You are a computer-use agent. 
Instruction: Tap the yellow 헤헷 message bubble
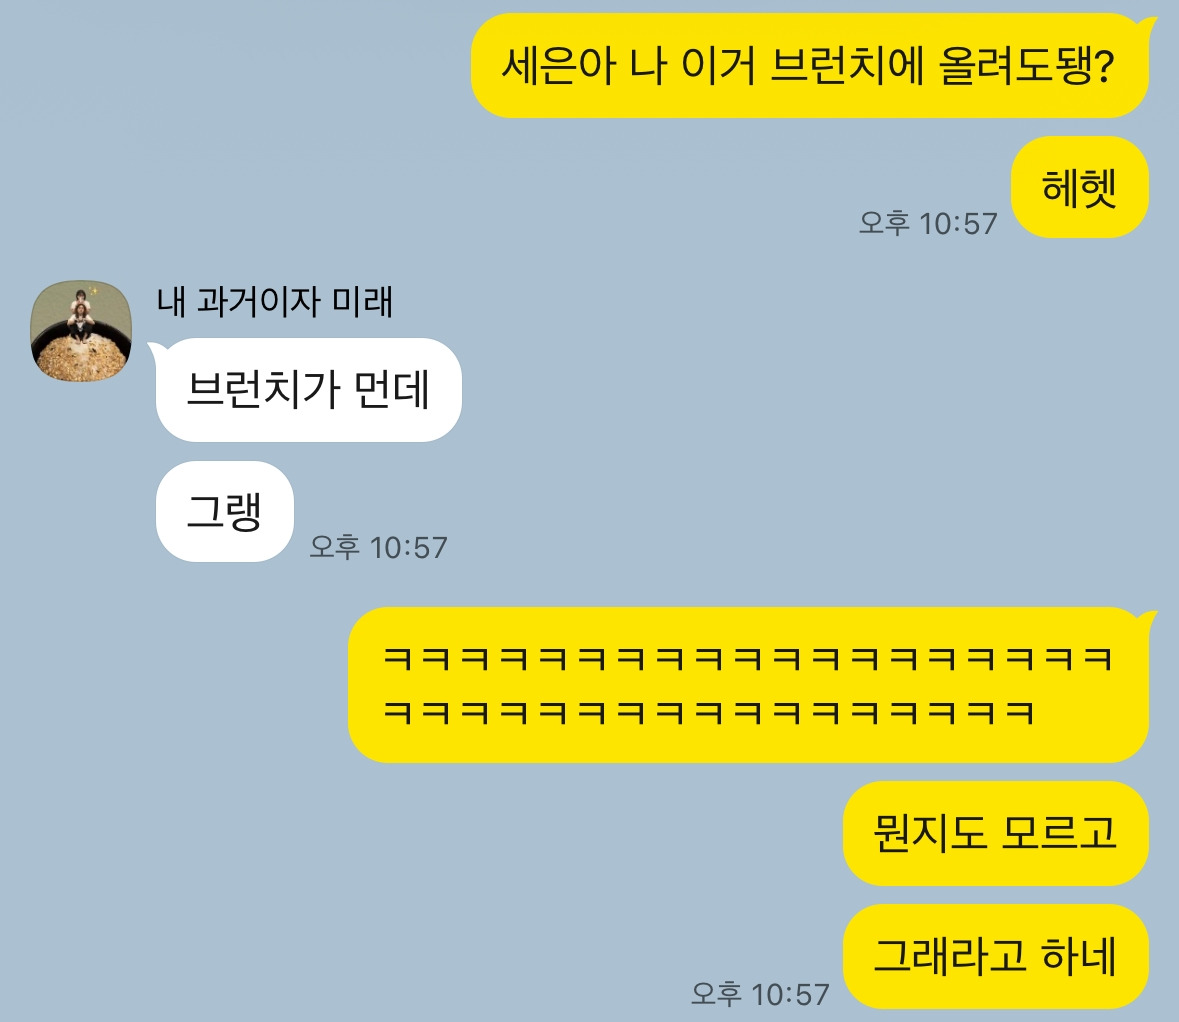point(1079,187)
